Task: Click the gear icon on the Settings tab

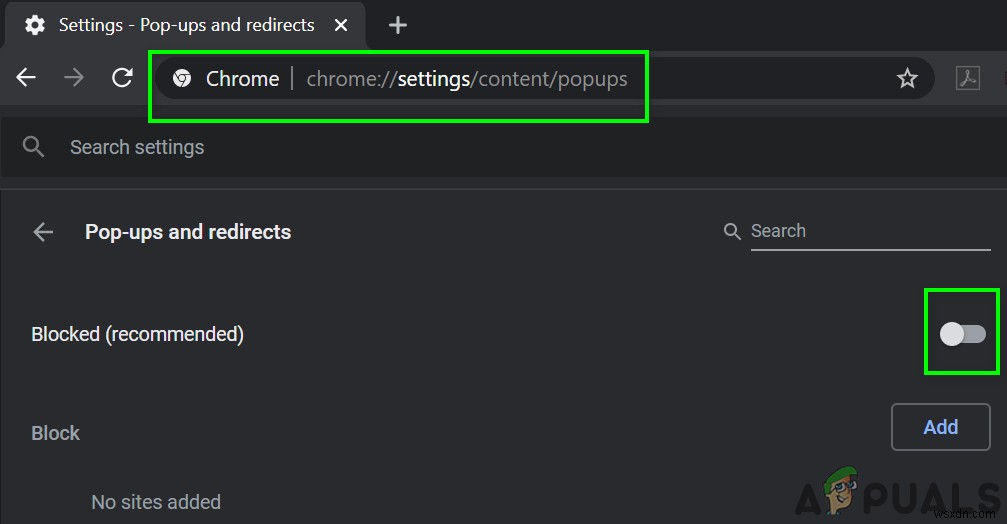Action: (35, 25)
